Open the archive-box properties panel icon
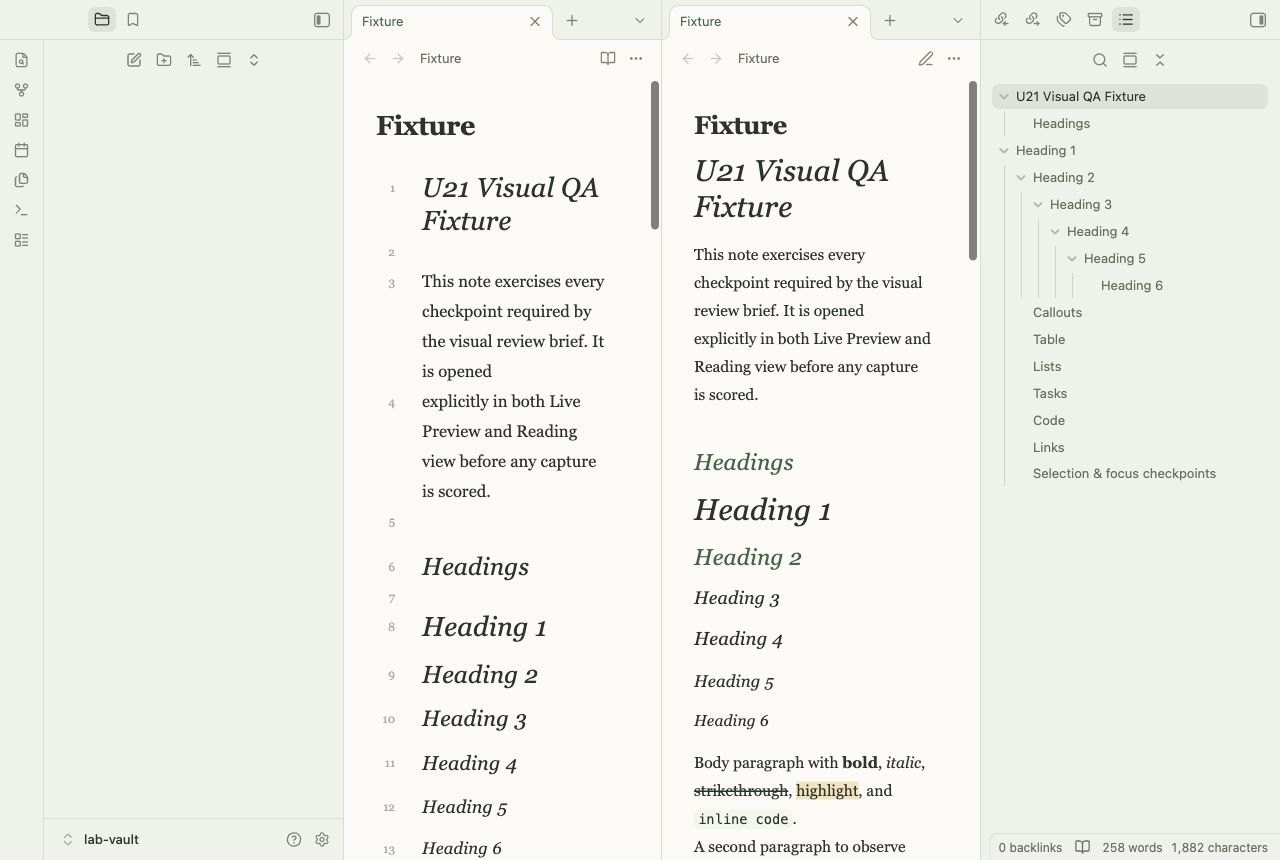 tap(1095, 19)
